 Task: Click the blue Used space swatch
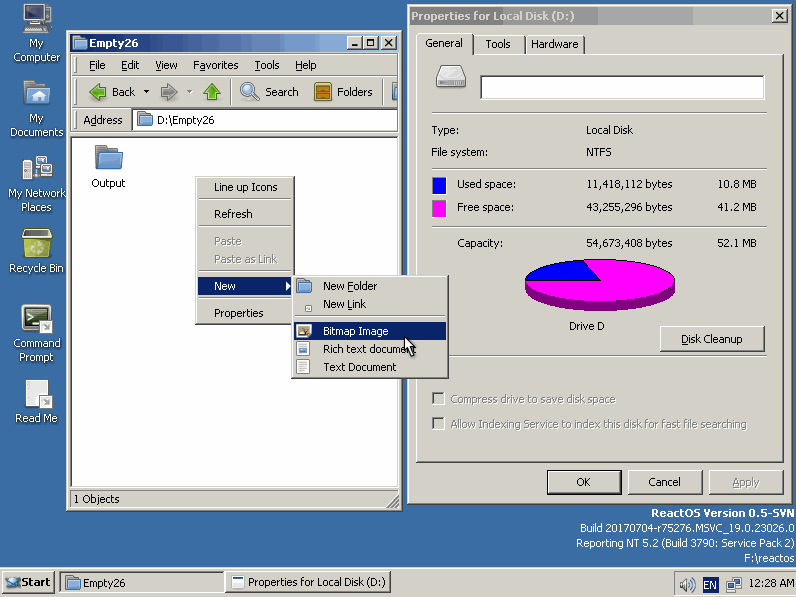439,185
